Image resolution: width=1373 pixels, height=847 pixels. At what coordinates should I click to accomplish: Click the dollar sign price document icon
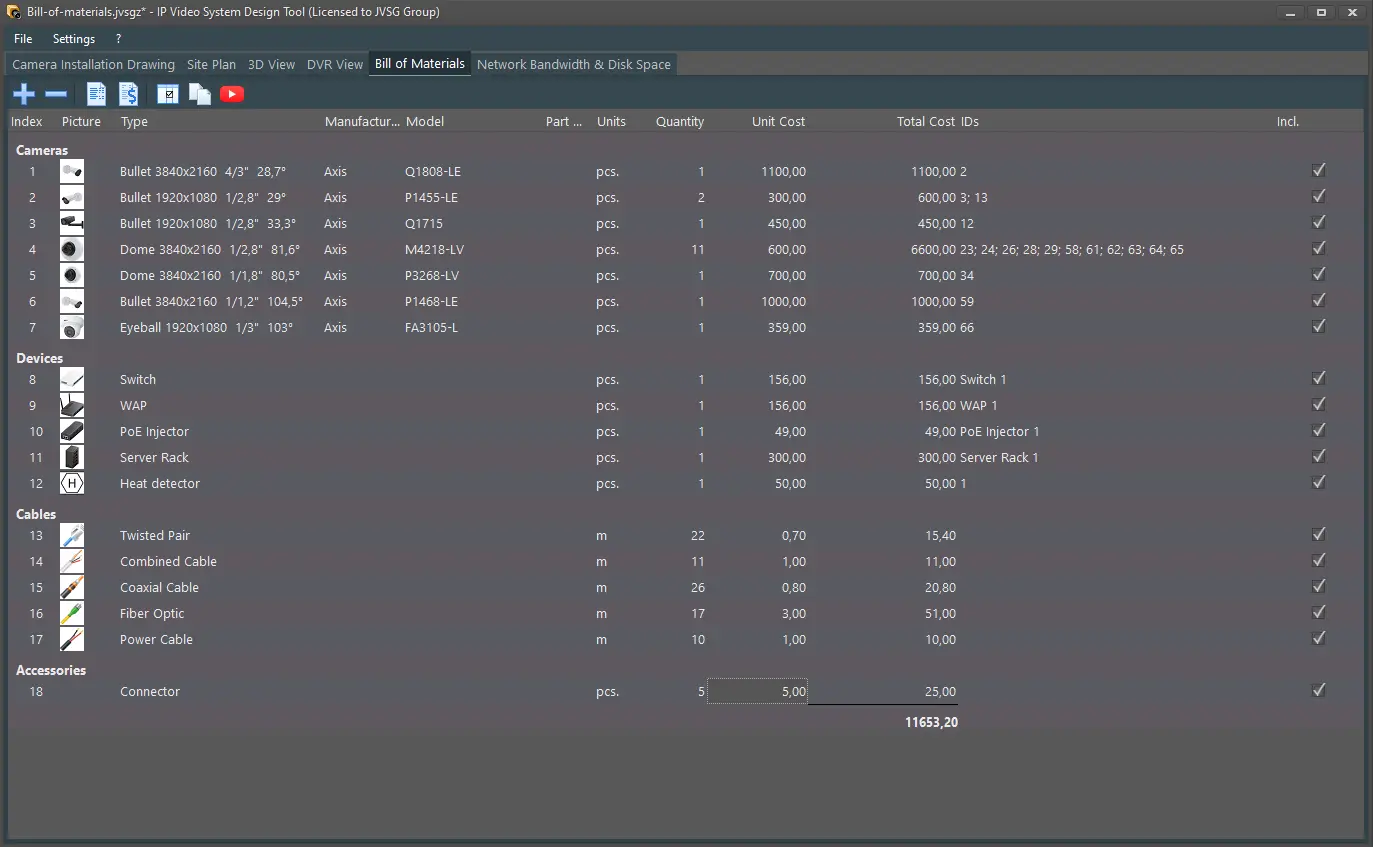tap(128, 94)
